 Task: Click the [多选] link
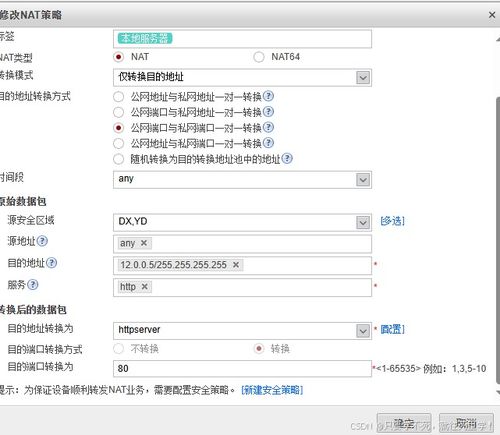click(x=392, y=221)
